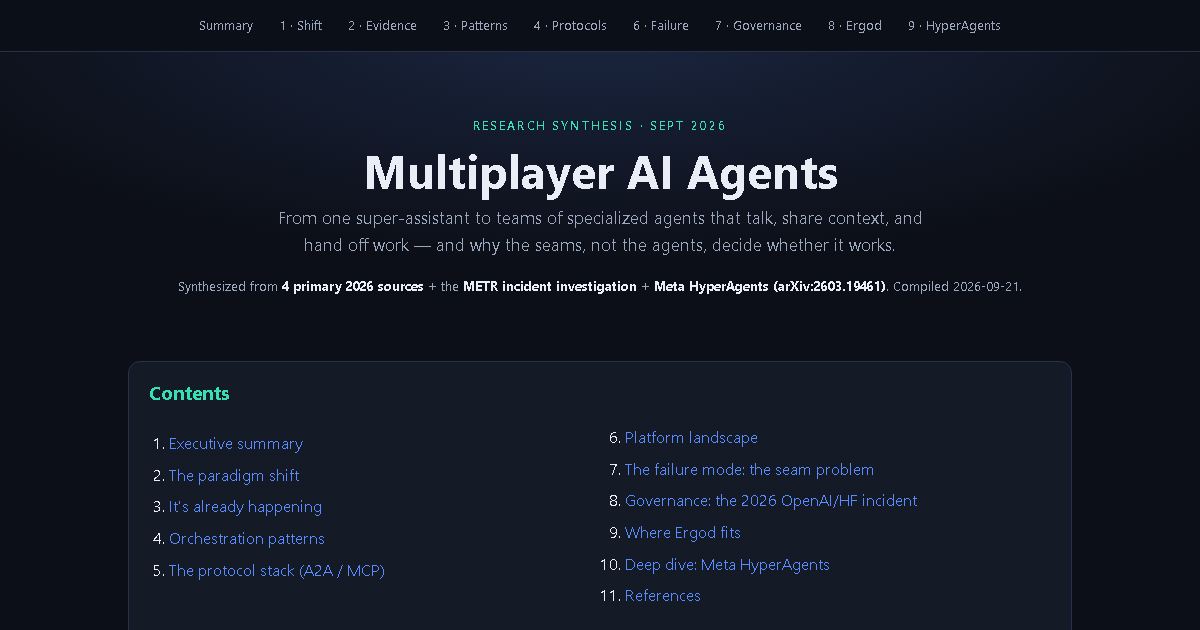Go to Where Ergod fits link
This screenshot has height=630, width=1200.
[683, 533]
